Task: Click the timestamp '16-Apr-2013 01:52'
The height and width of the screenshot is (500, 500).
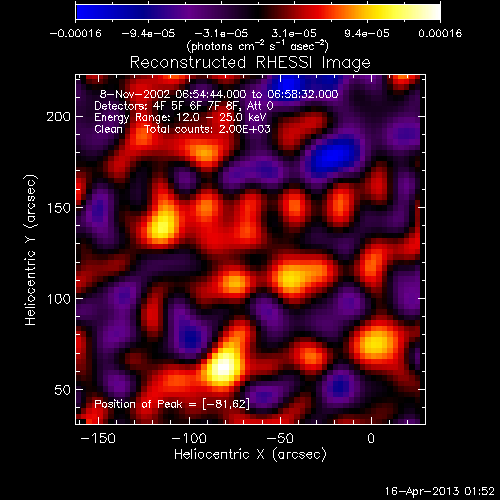Action: [440, 491]
